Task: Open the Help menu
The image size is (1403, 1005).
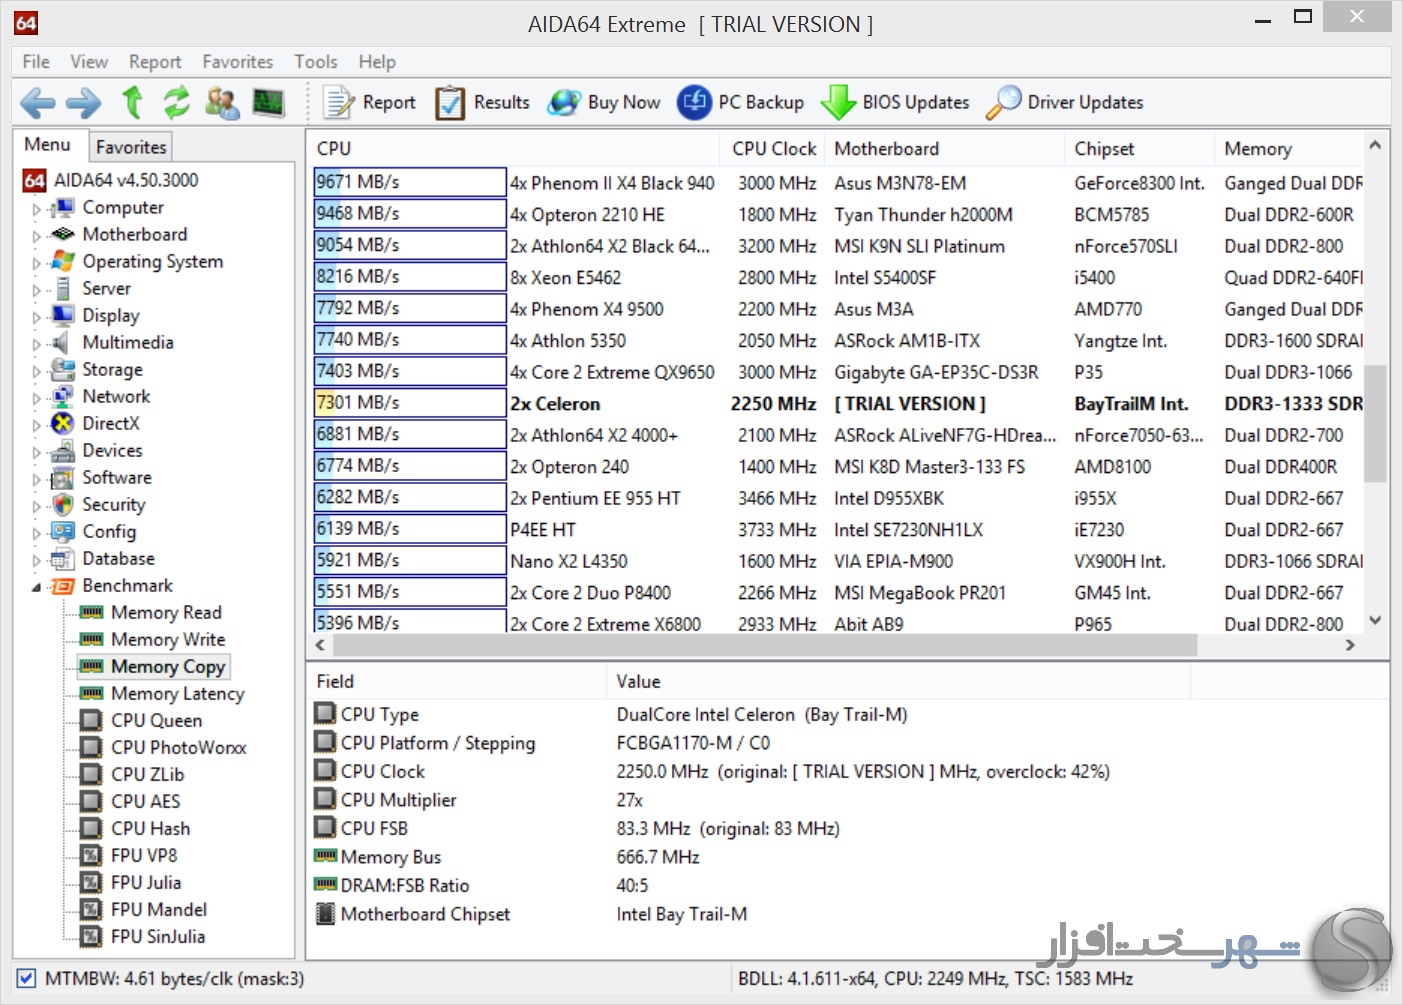Action: click(x=377, y=62)
